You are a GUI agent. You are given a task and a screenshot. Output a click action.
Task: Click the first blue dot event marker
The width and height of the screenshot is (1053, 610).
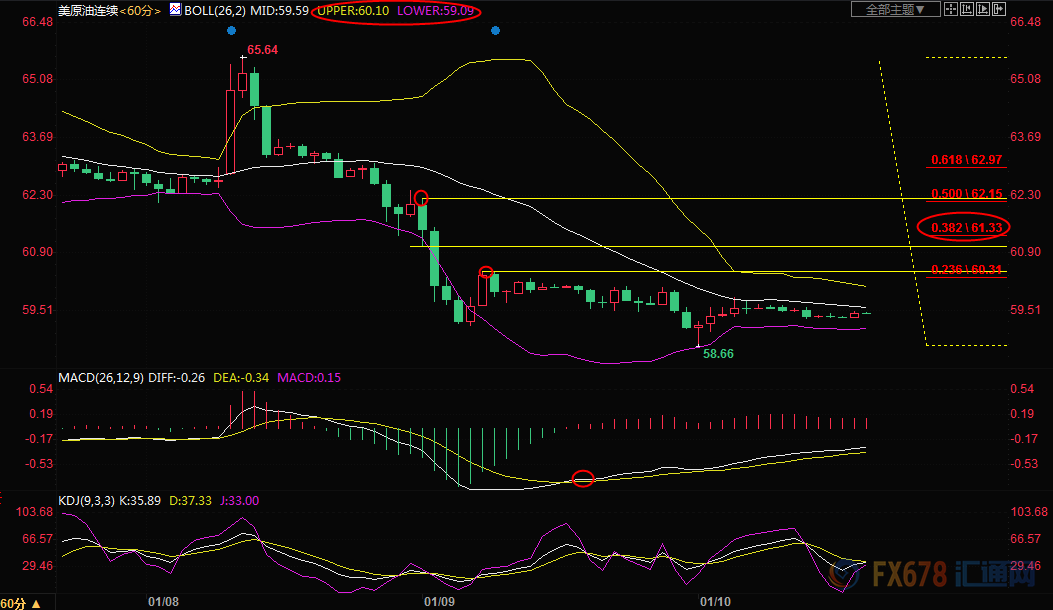point(232,31)
